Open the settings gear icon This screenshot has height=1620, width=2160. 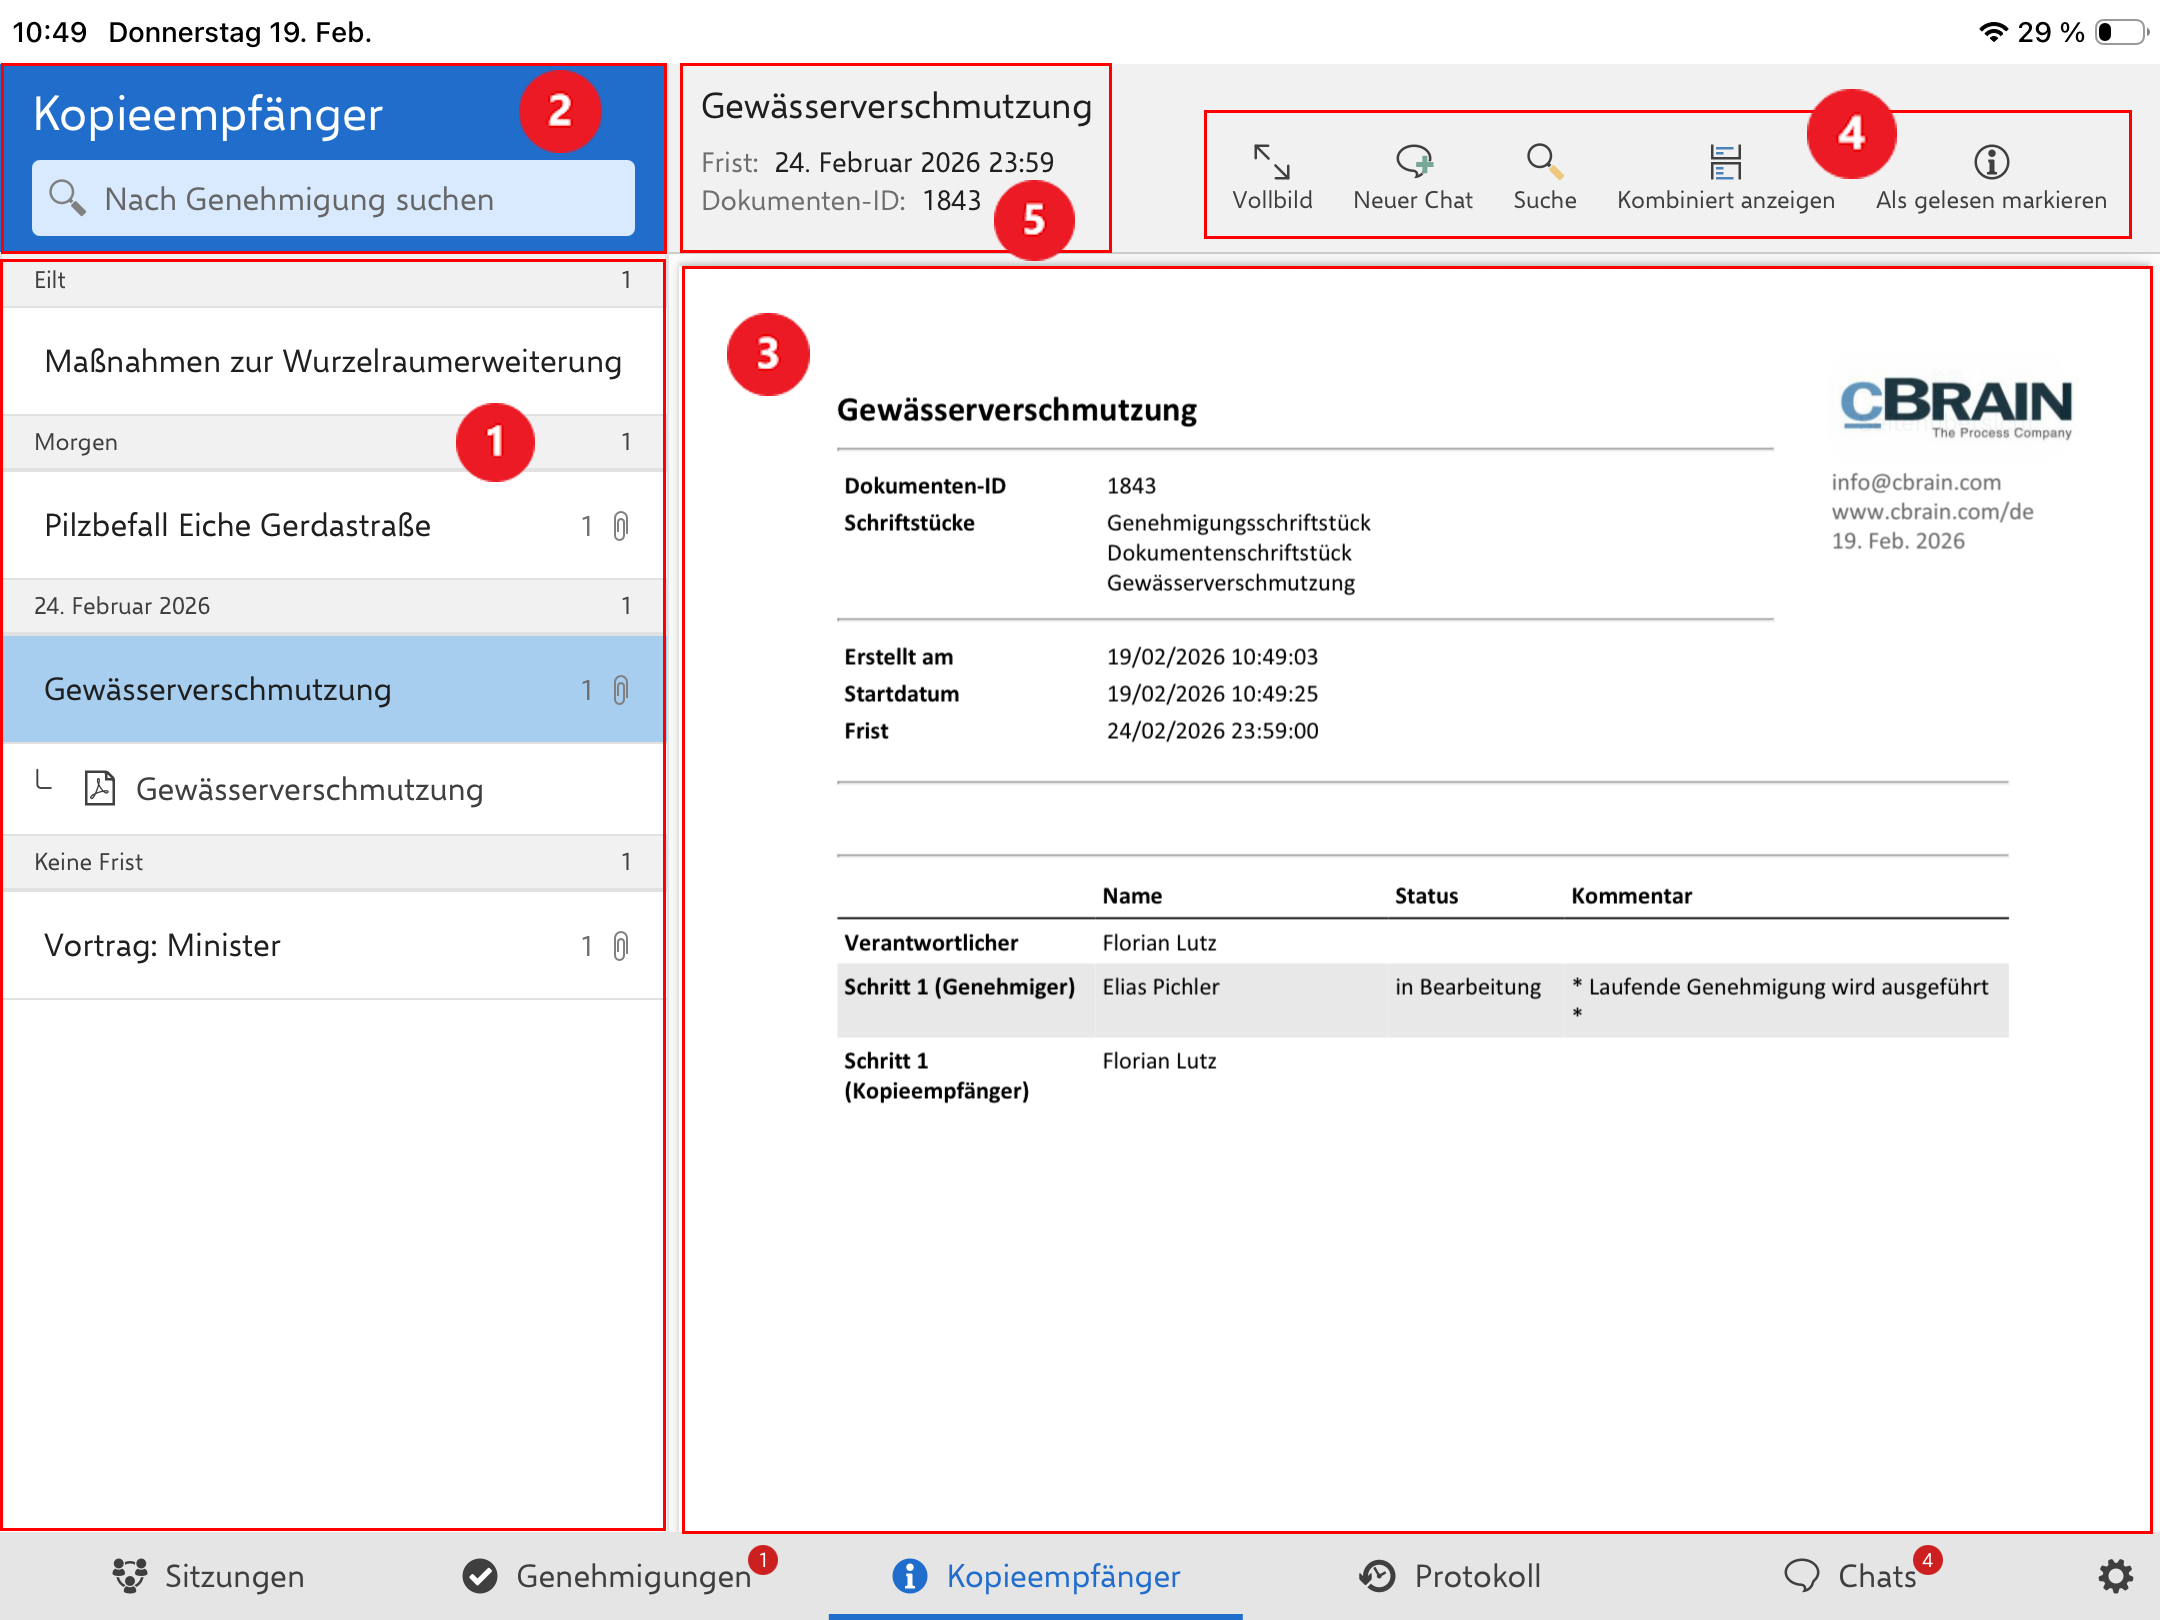pos(2115,1576)
